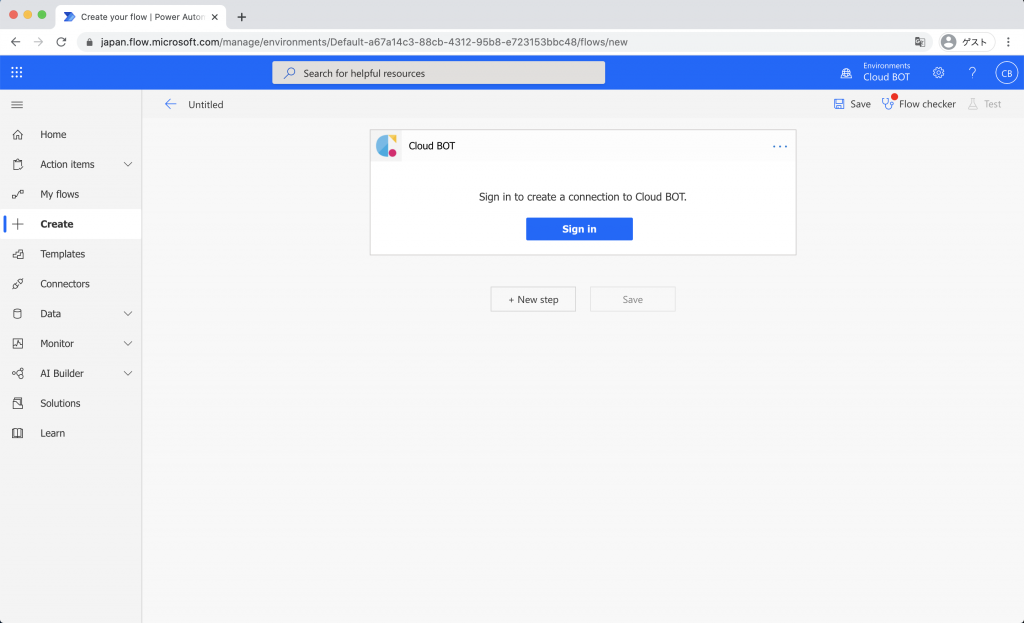Go back using the Untitled back arrow
Screen dimensions: 1024x623
[170, 104]
